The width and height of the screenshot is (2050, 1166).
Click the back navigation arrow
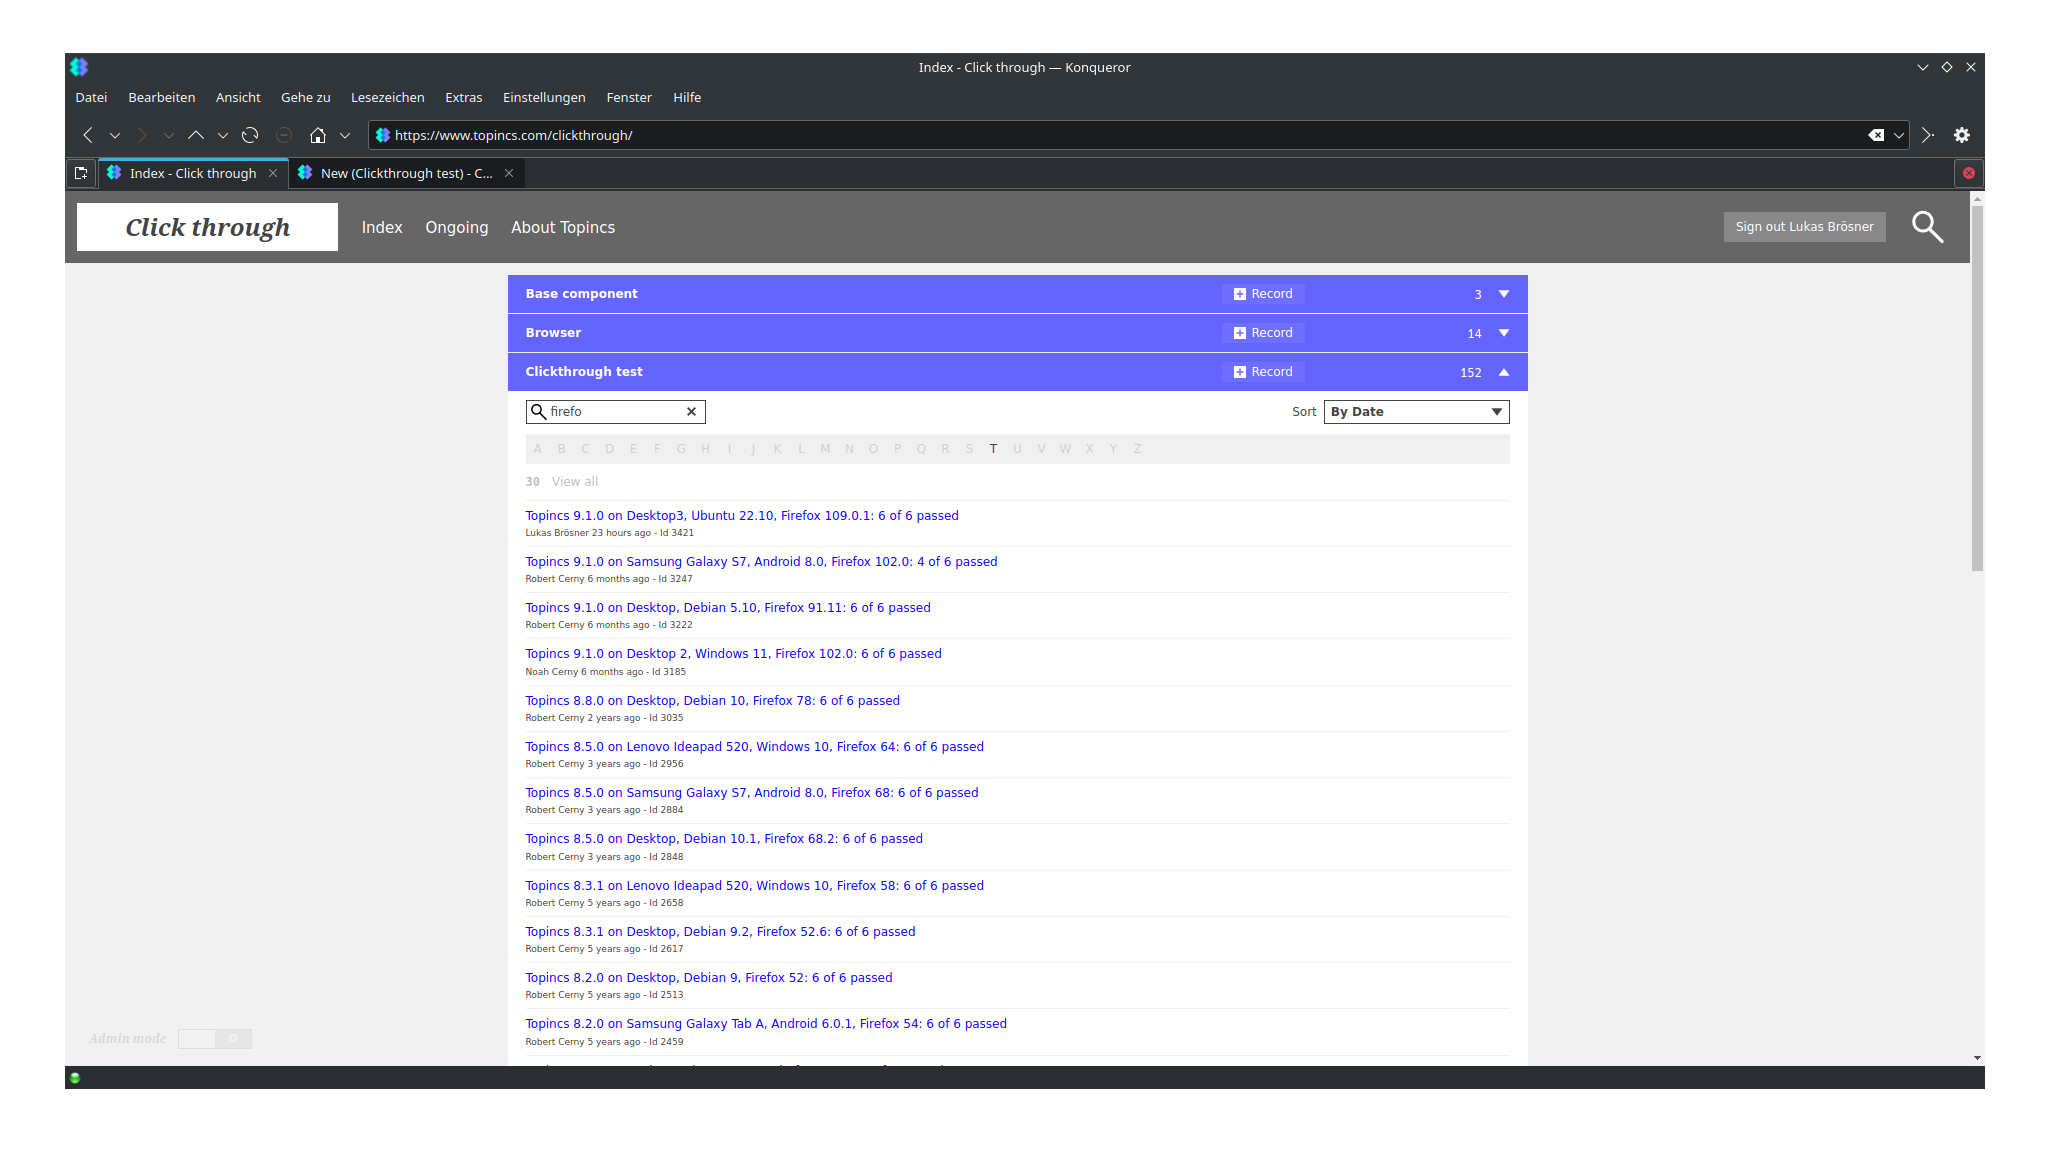(88, 135)
